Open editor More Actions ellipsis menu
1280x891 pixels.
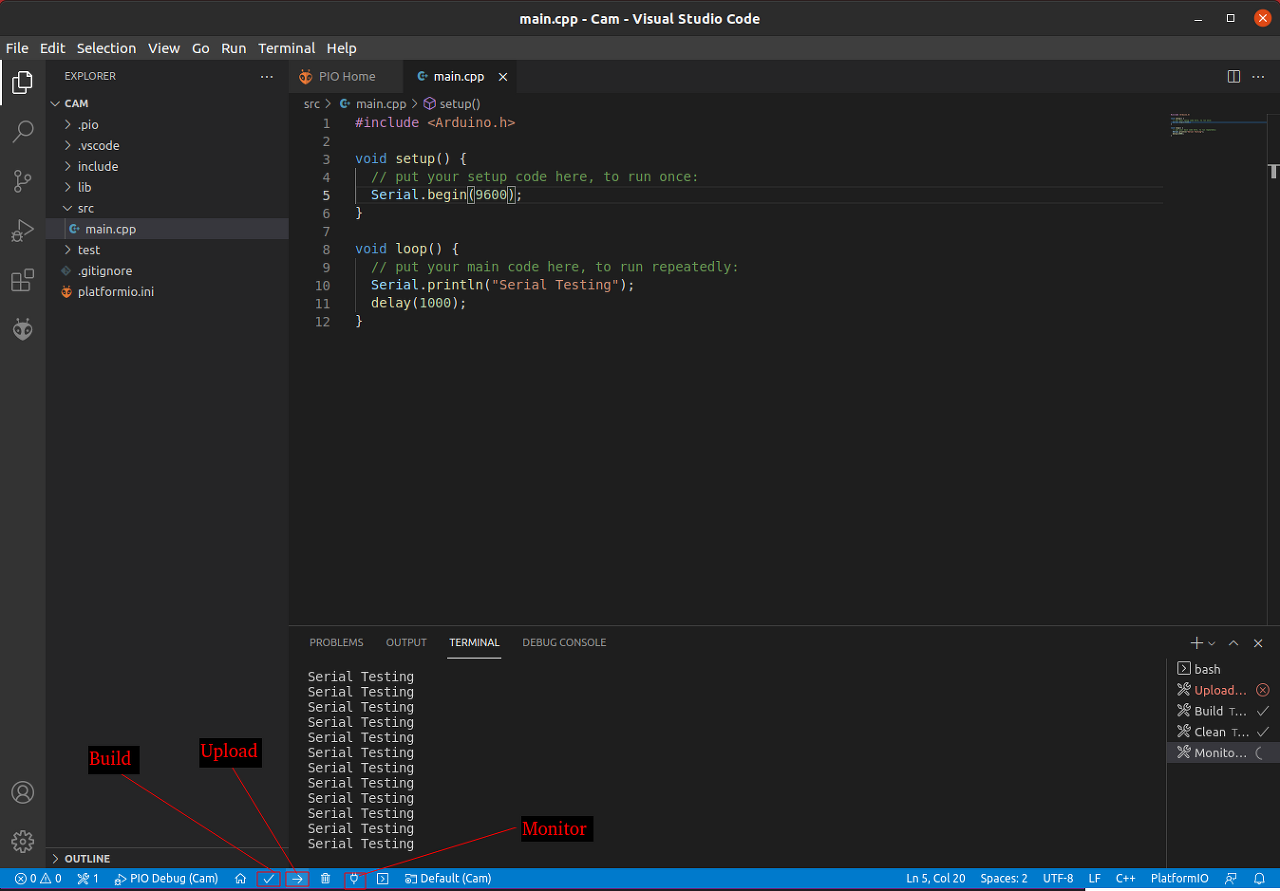1259,76
